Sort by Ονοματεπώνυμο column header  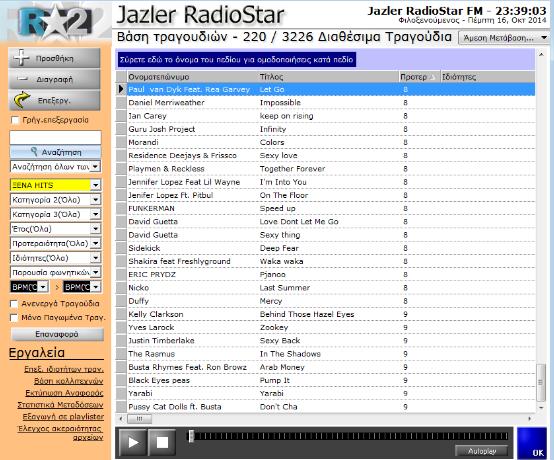pos(193,77)
